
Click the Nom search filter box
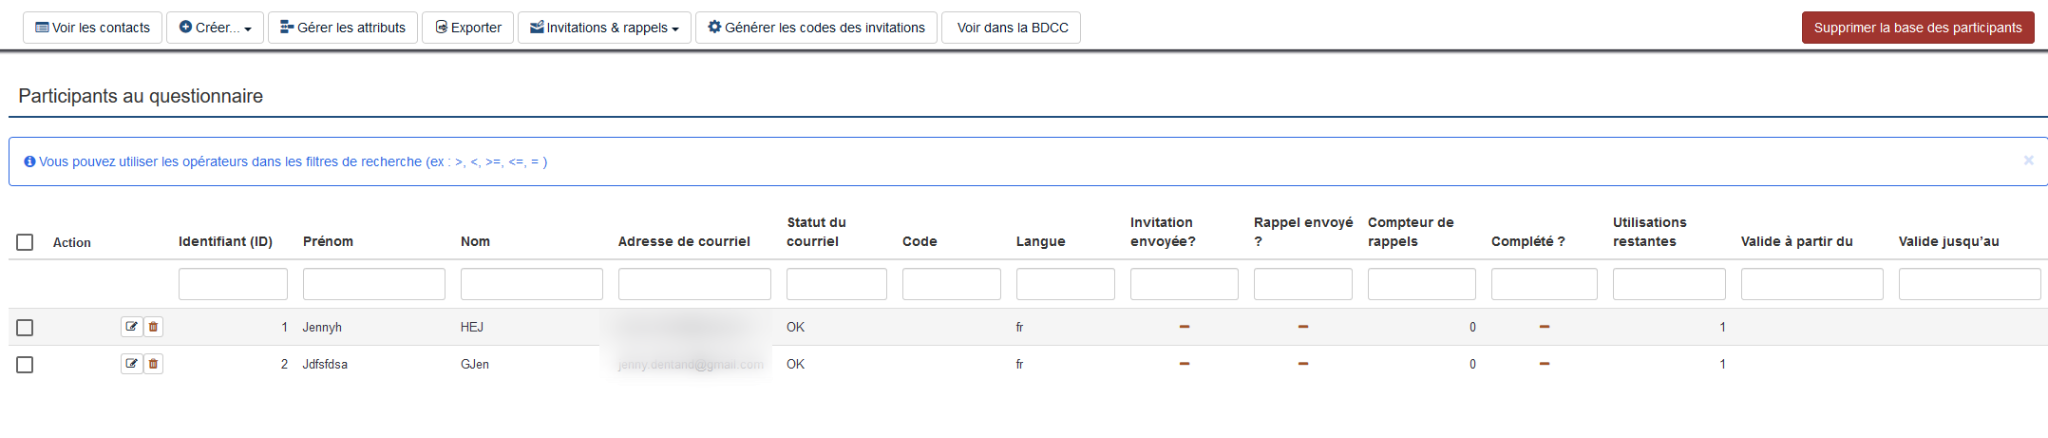coord(531,284)
